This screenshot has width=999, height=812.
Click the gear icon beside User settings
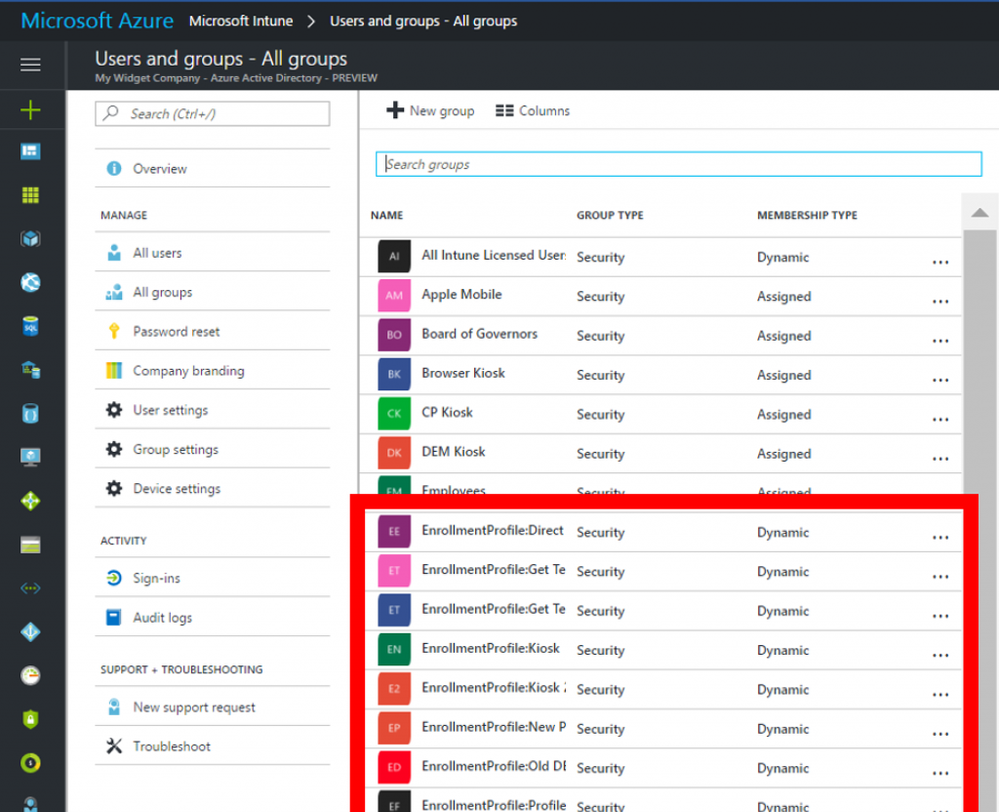[114, 409]
